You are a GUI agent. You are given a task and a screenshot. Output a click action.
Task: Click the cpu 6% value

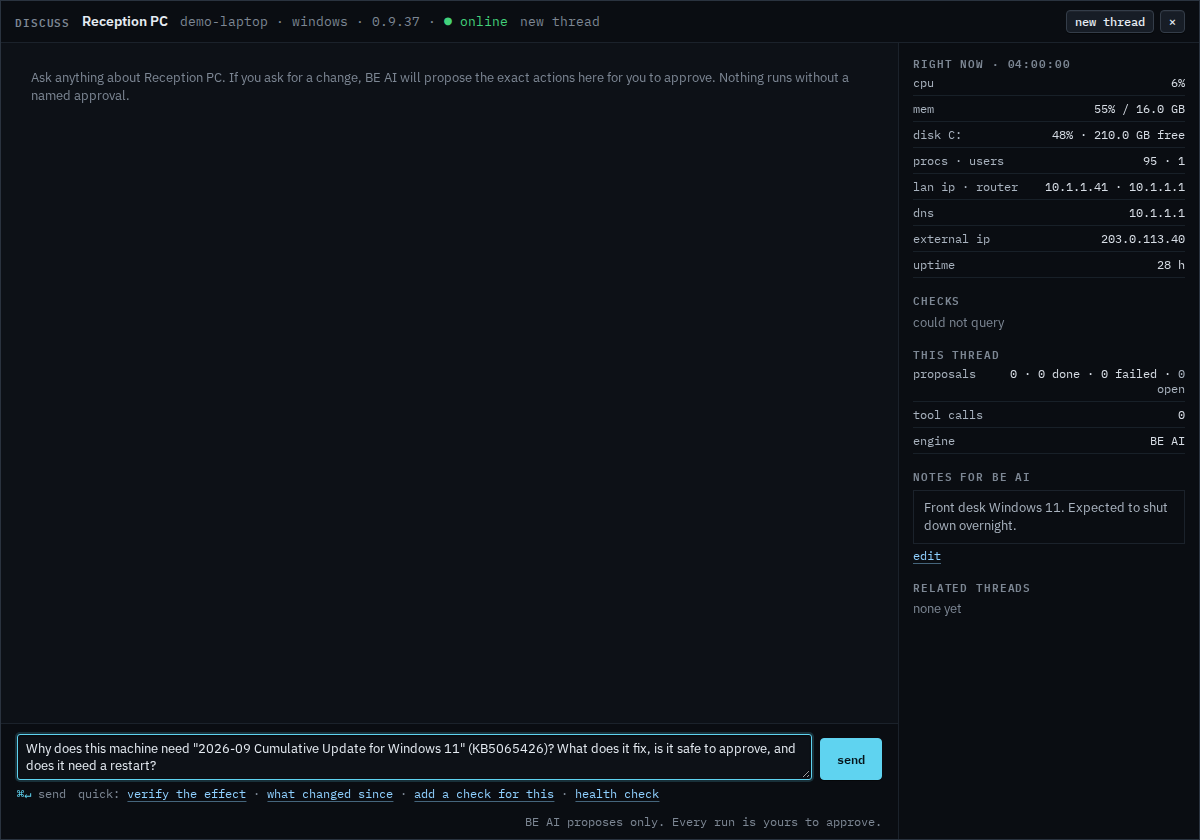click(x=1178, y=83)
